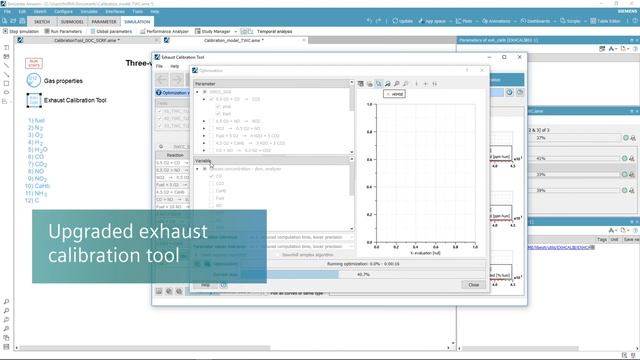This screenshot has width=640, height=360.
Task: Open the Animations ribbon item
Action: tap(496, 21)
